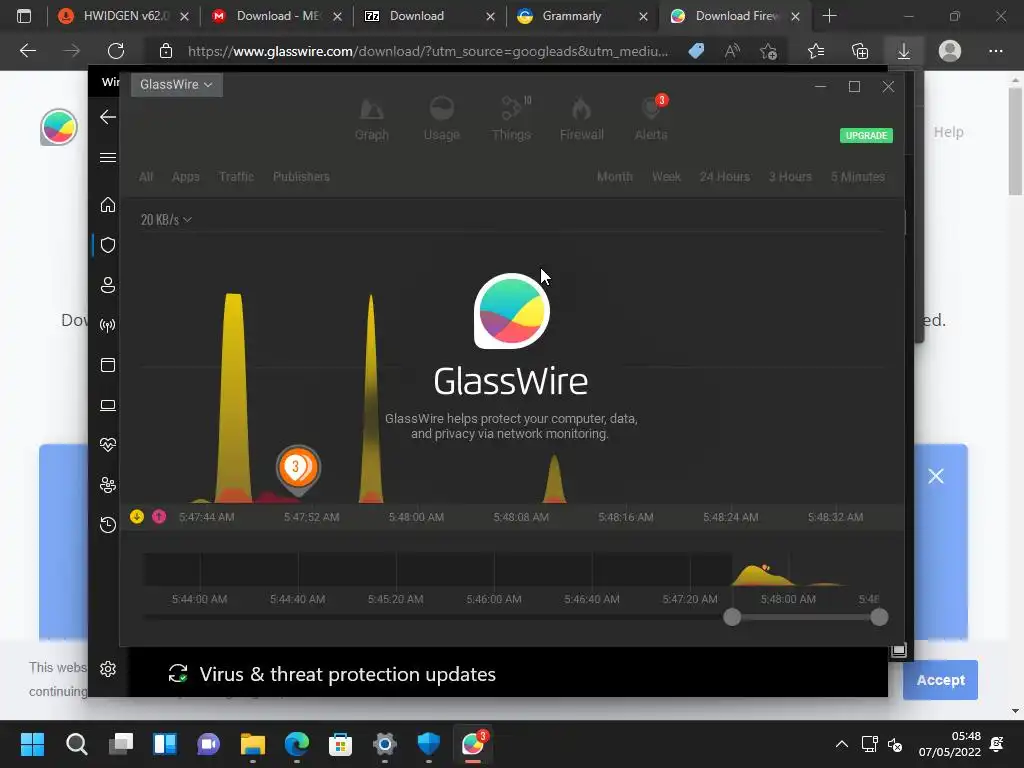Switch to the Grammarly browser tab
The height and width of the screenshot is (768, 1024).
[x=583, y=16]
